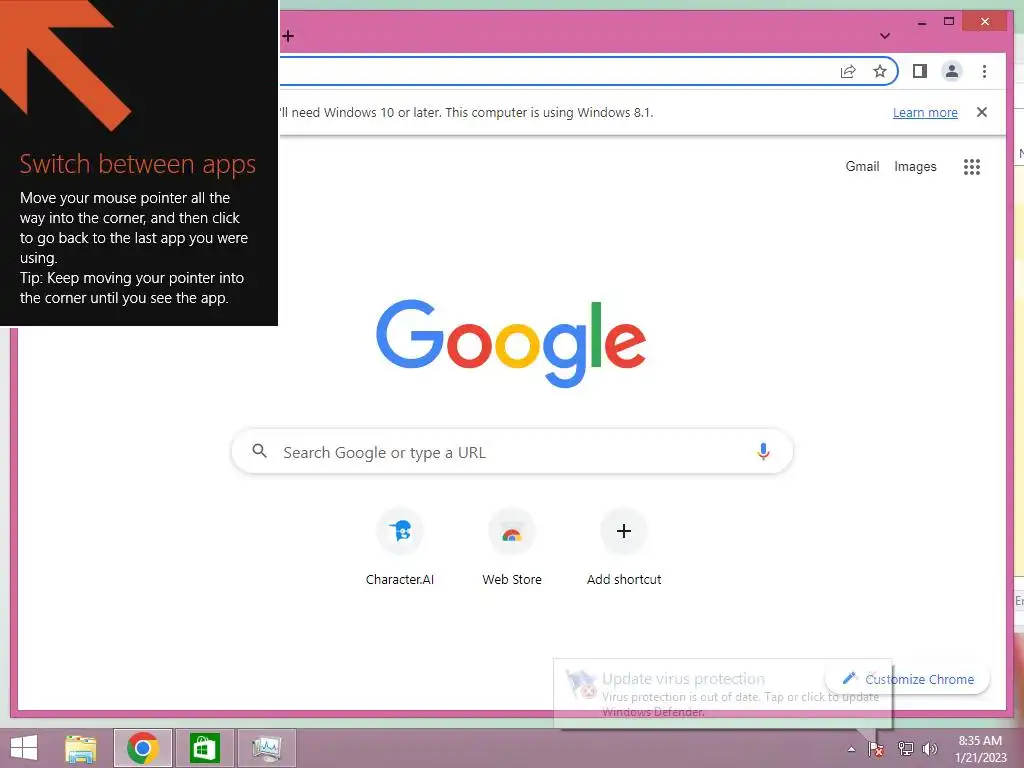
Task: Dismiss the Windows 8.1 warning infobar
Action: 982,112
